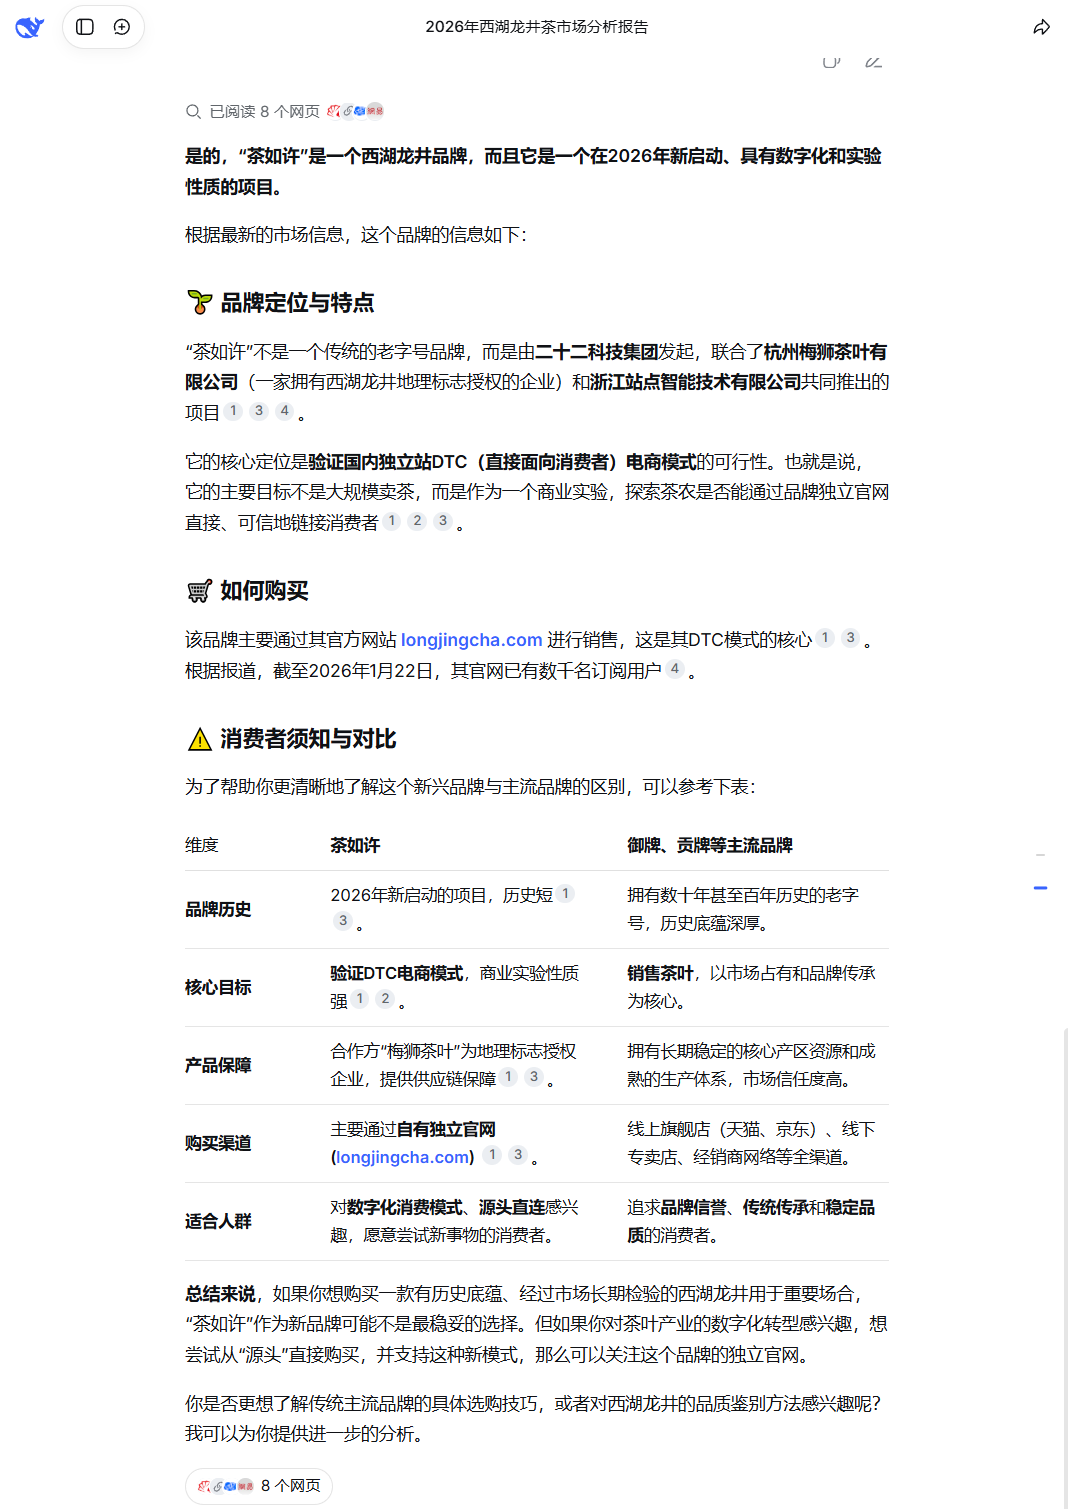Click the 总结来说 summary paragraph
This screenshot has height=1509, width=1068.
tap(536, 1324)
